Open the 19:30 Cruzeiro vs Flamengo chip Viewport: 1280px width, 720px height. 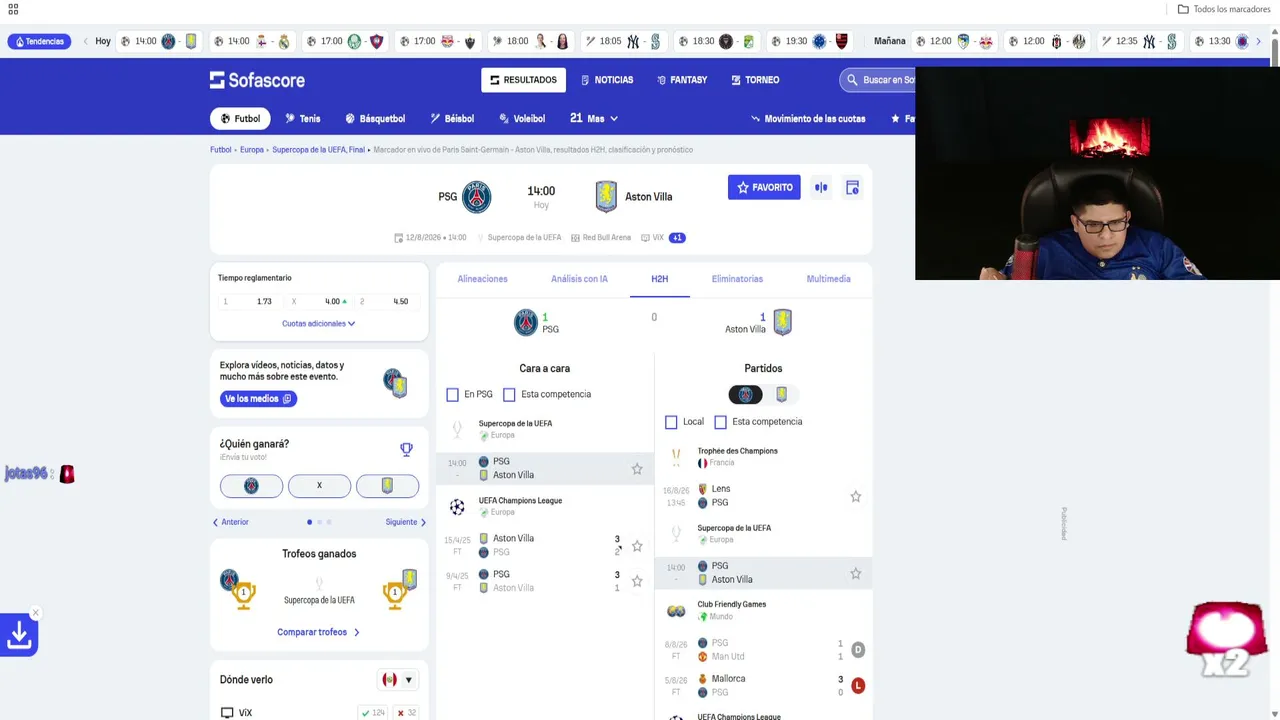809,41
